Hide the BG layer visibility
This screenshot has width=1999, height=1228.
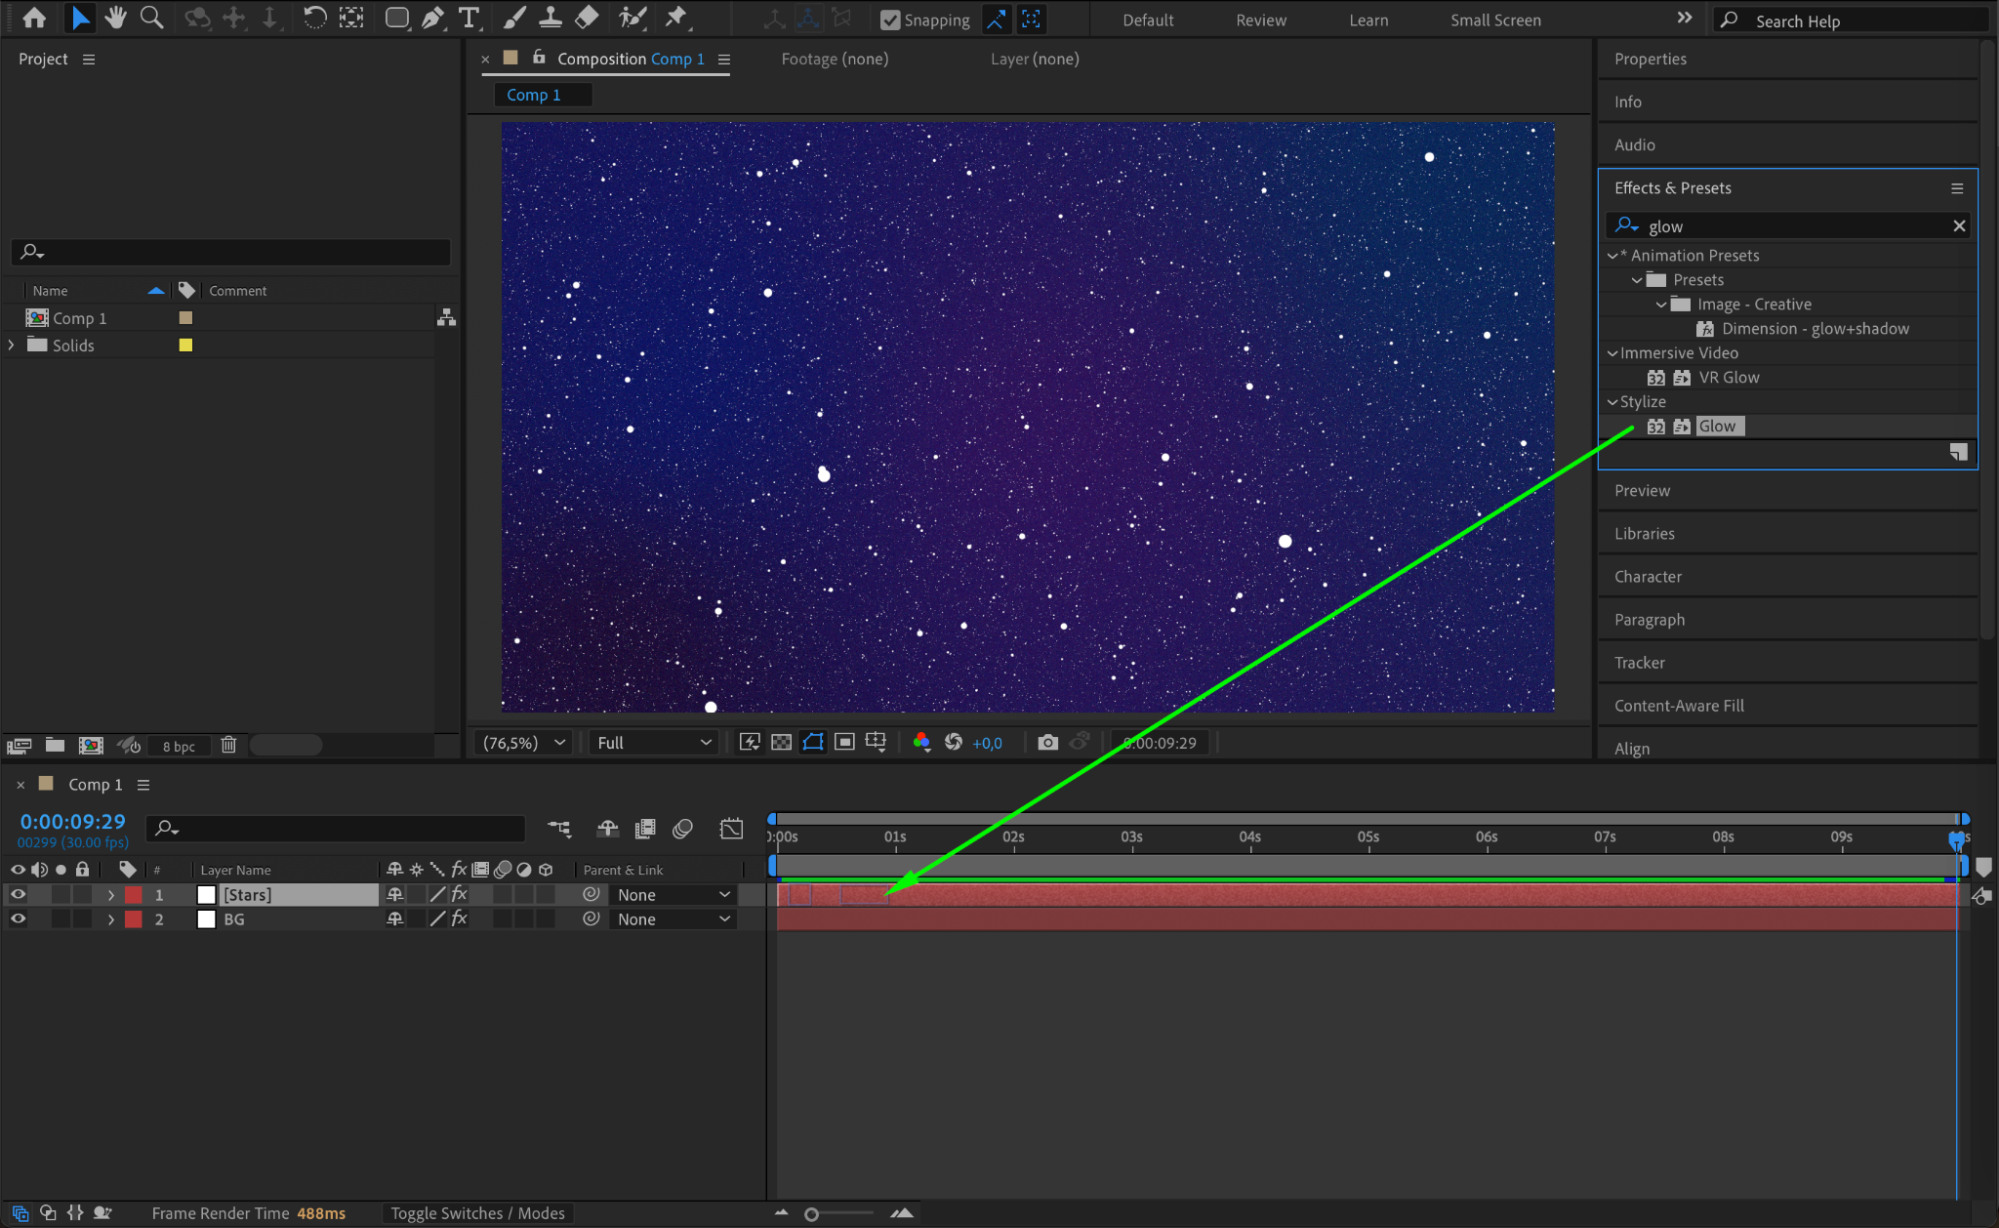pyautogui.click(x=18, y=918)
